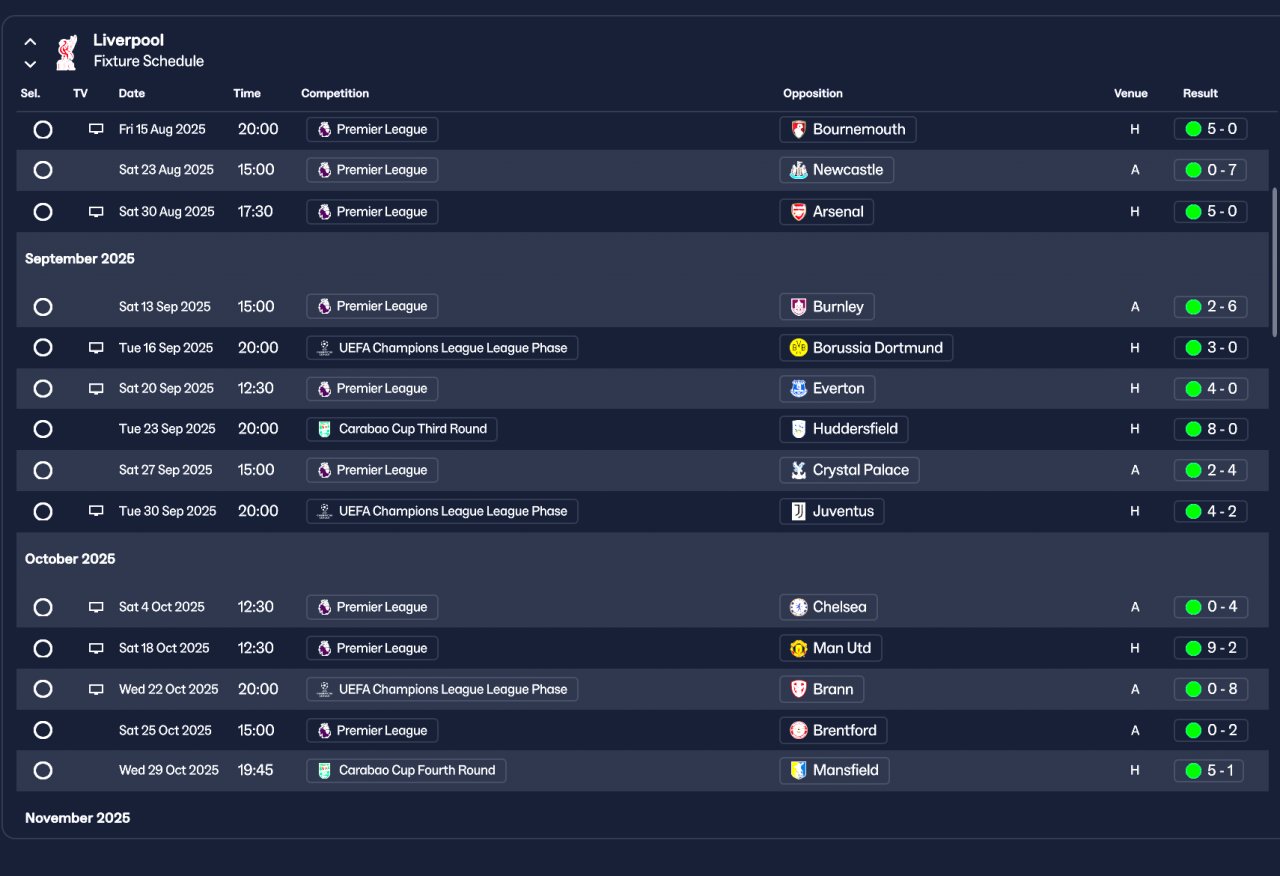The height and width of the screenshot is (876, 1280).
Task: Click the up chevron beside the Liverpool title
Action: (x=30, y=42)
